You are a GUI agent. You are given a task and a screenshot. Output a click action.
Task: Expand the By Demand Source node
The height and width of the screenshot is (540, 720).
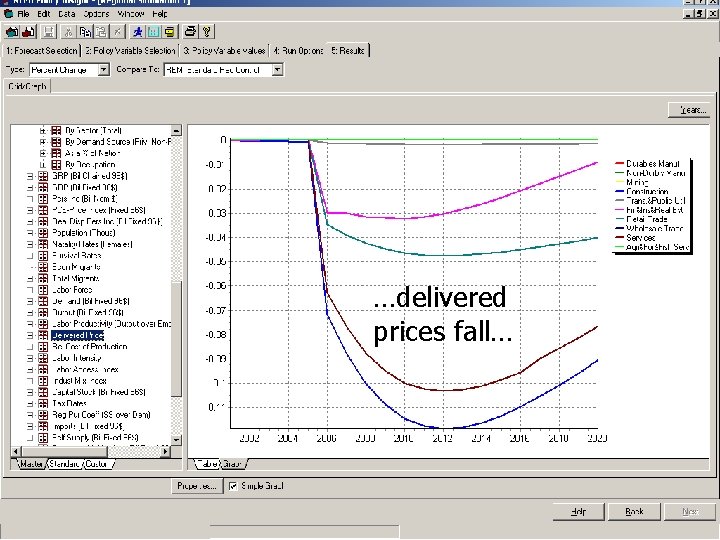[x=43, y=142]
